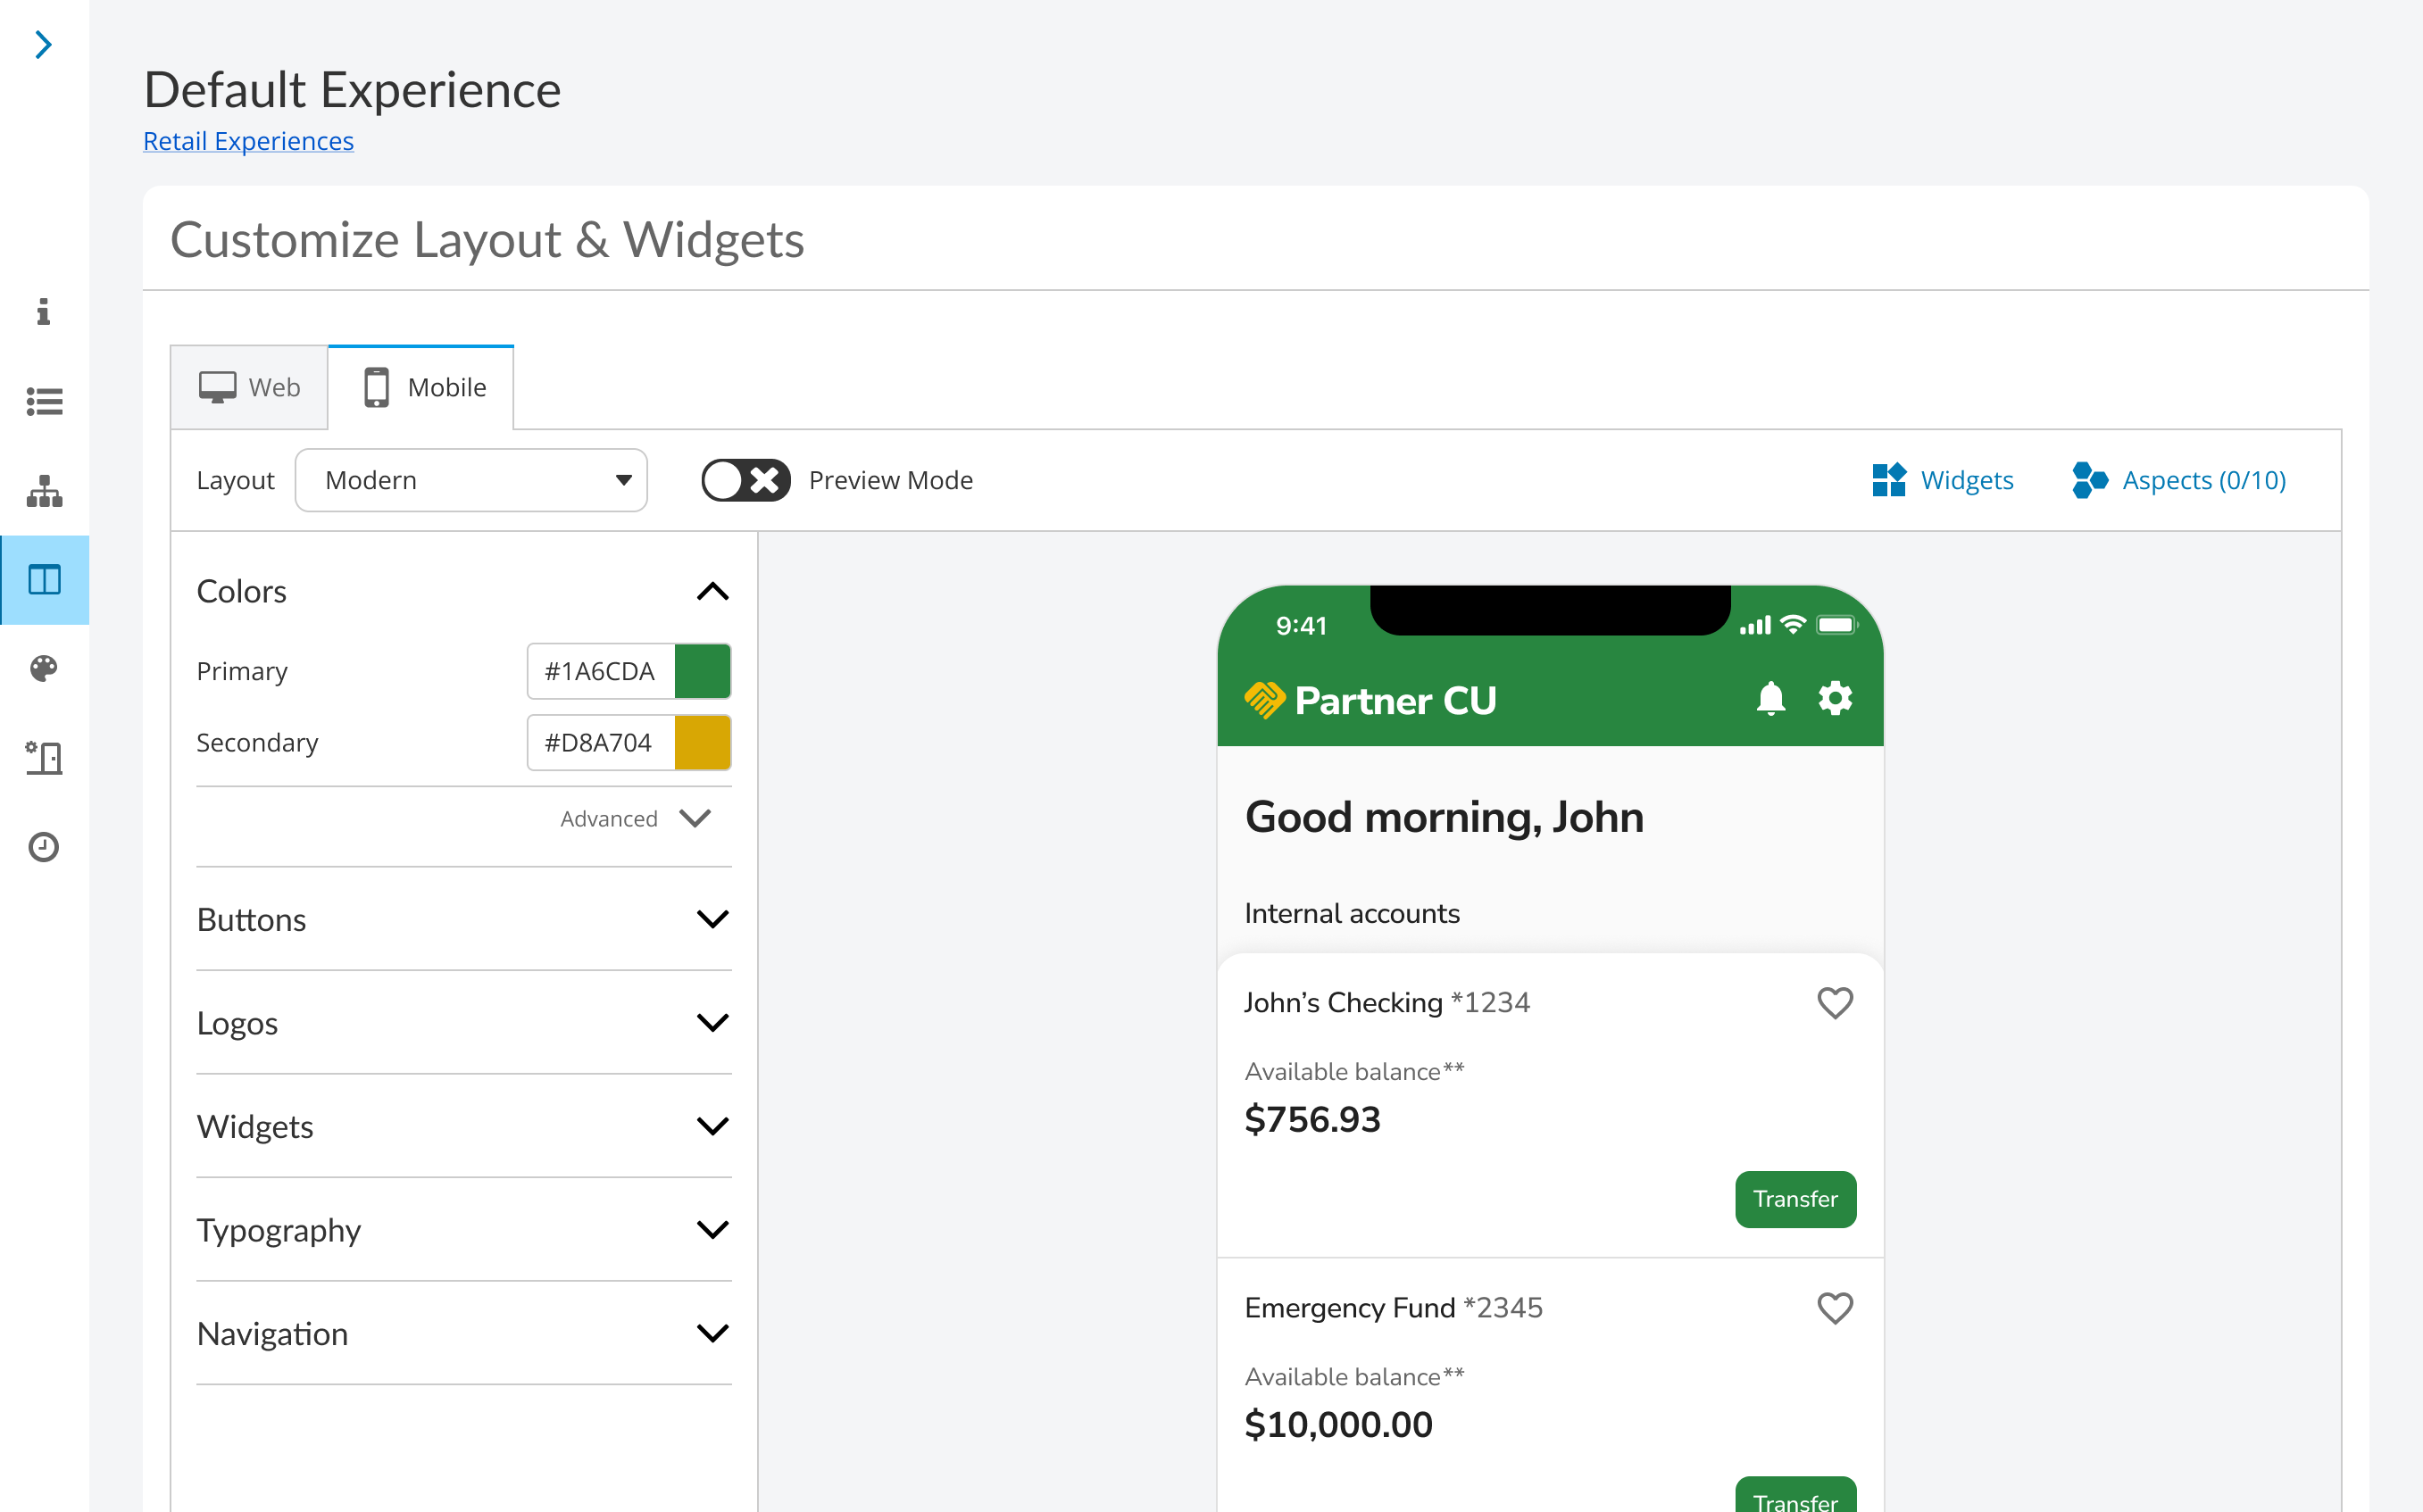The image size is (2423, 1512).
Task: Select the Mobile tab
Action: pos(422,388)
